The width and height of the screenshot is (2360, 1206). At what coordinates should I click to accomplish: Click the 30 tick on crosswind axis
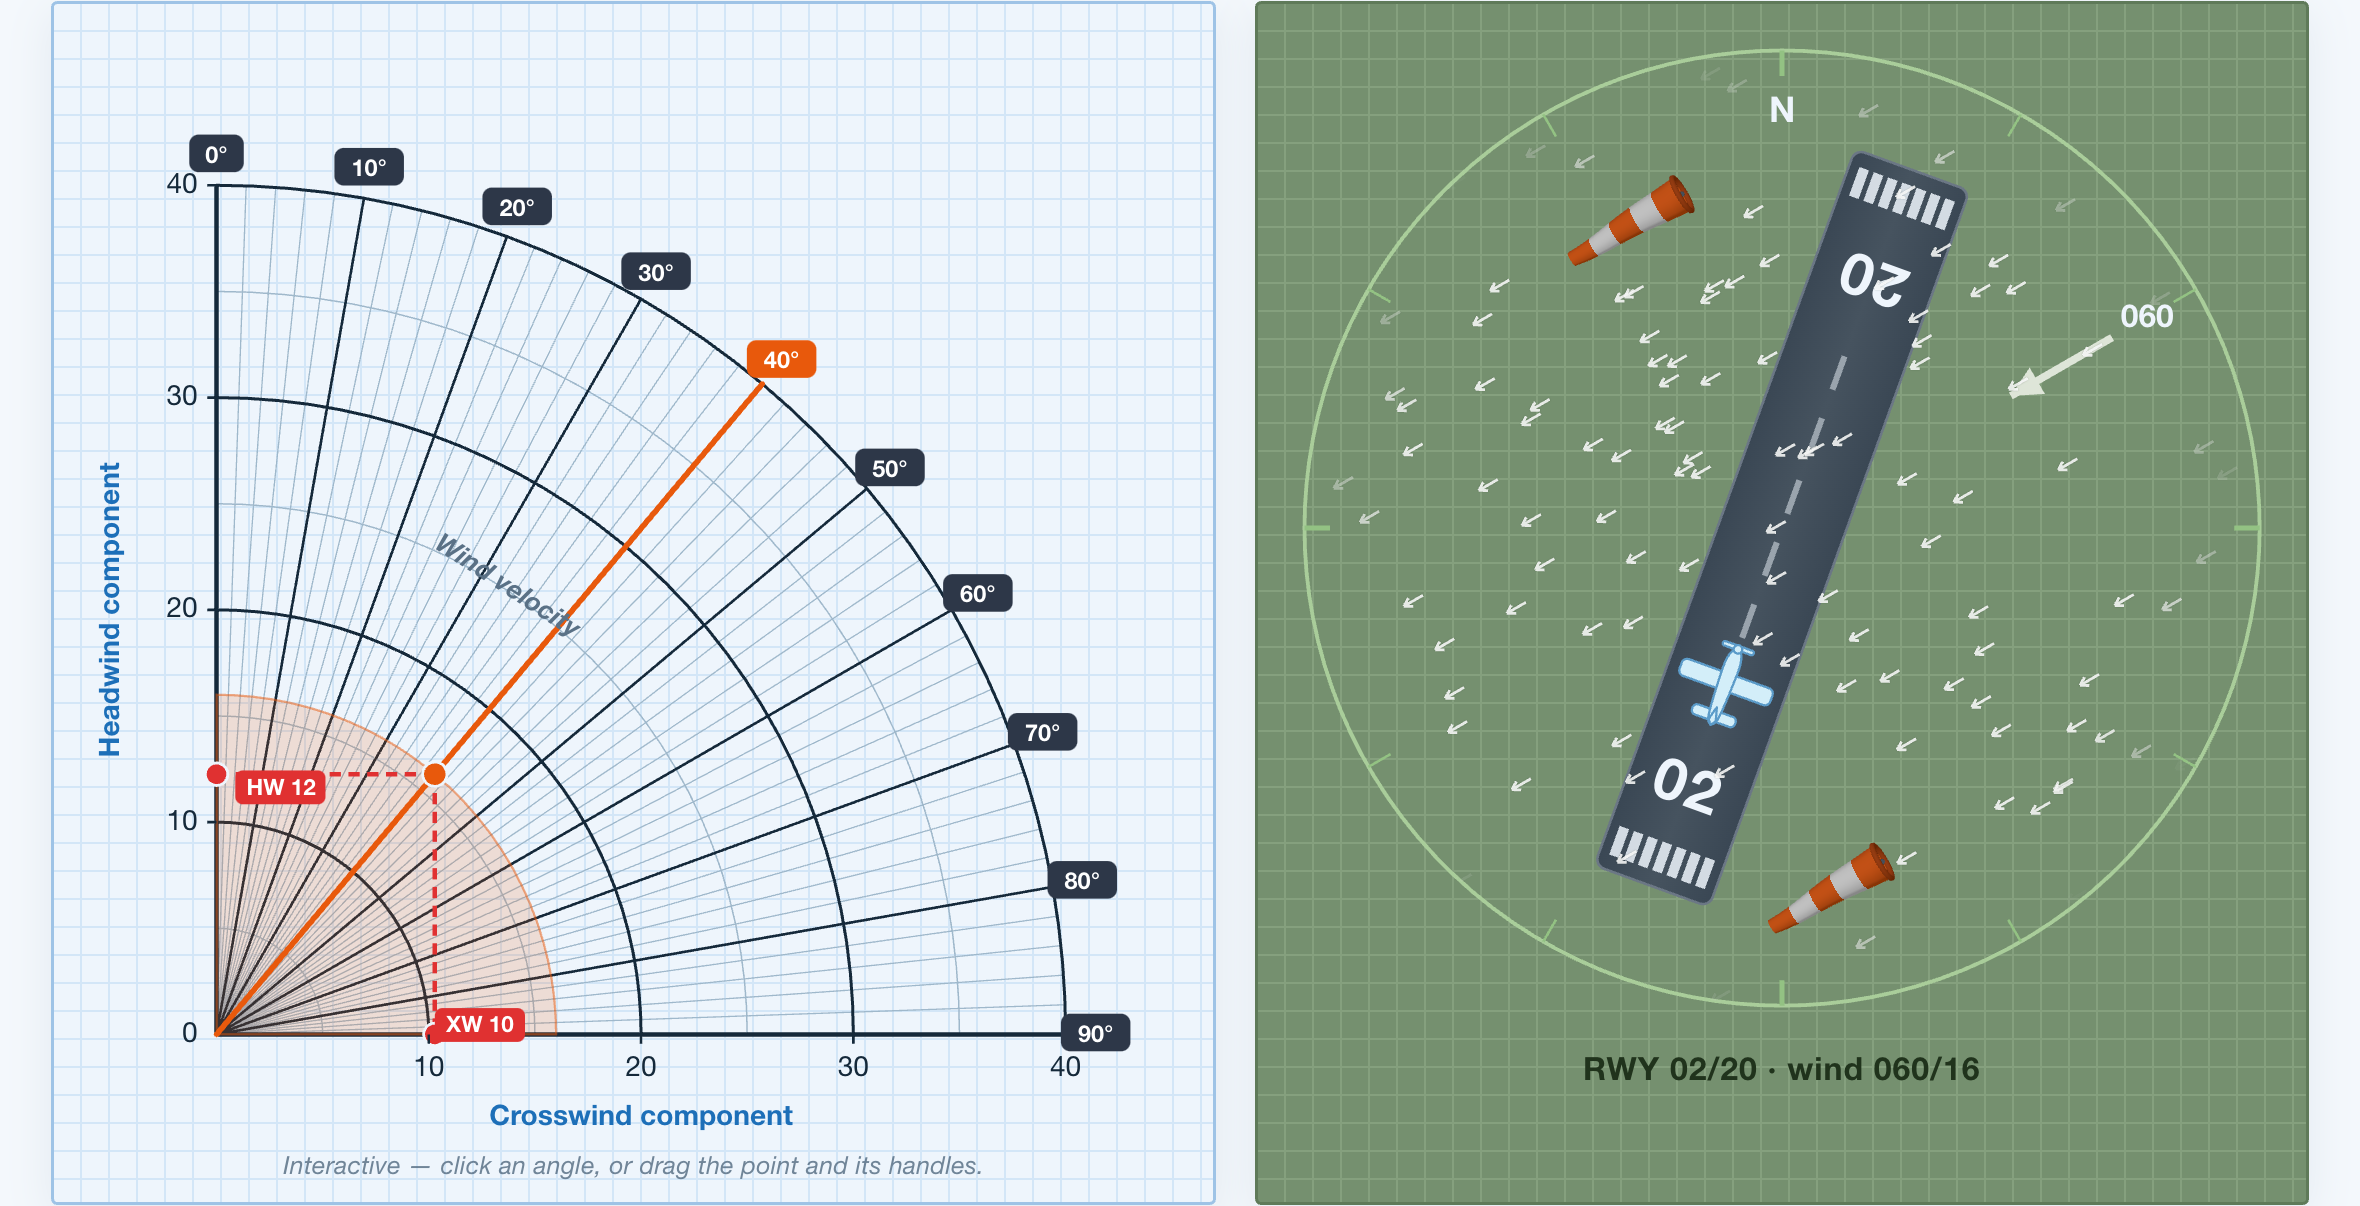click(853, 1066)
